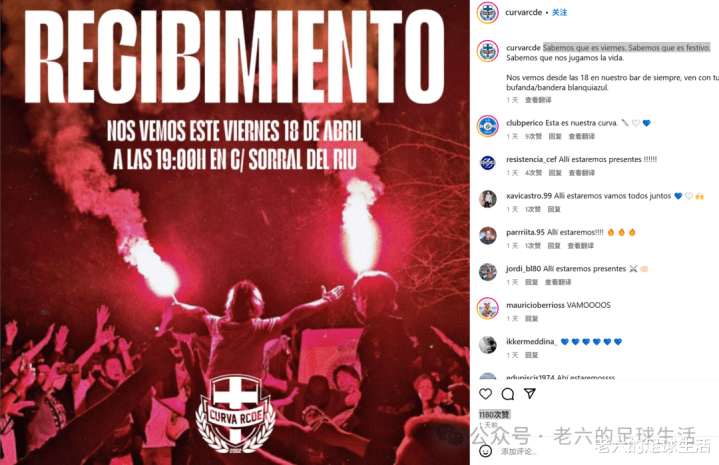Reply to jordi_bl80's comment
Screen dimensions: 719x465
point(531,282)
